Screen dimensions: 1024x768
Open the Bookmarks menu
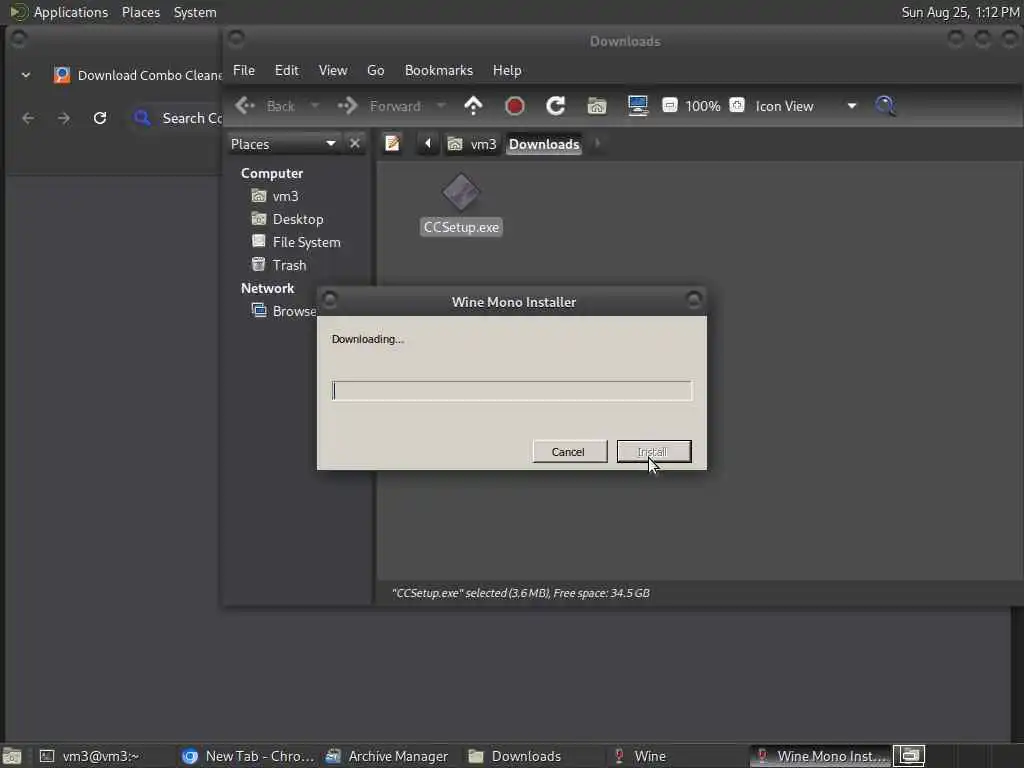[438, 71]
